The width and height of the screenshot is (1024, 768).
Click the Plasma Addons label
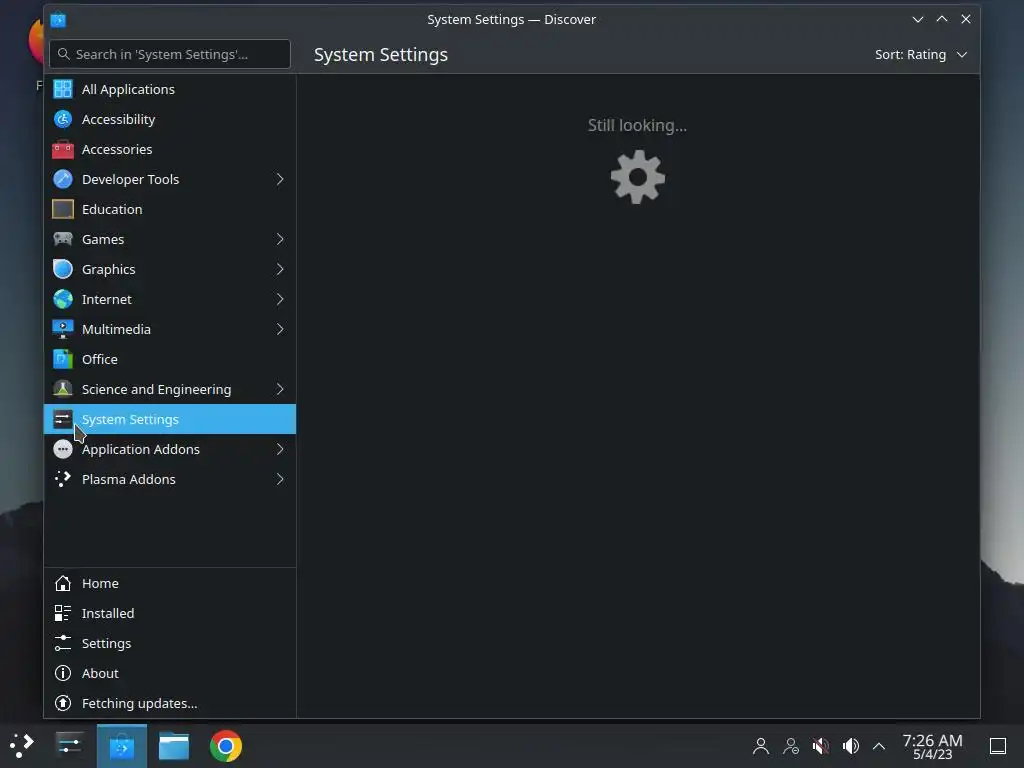(x=129, y=479)
